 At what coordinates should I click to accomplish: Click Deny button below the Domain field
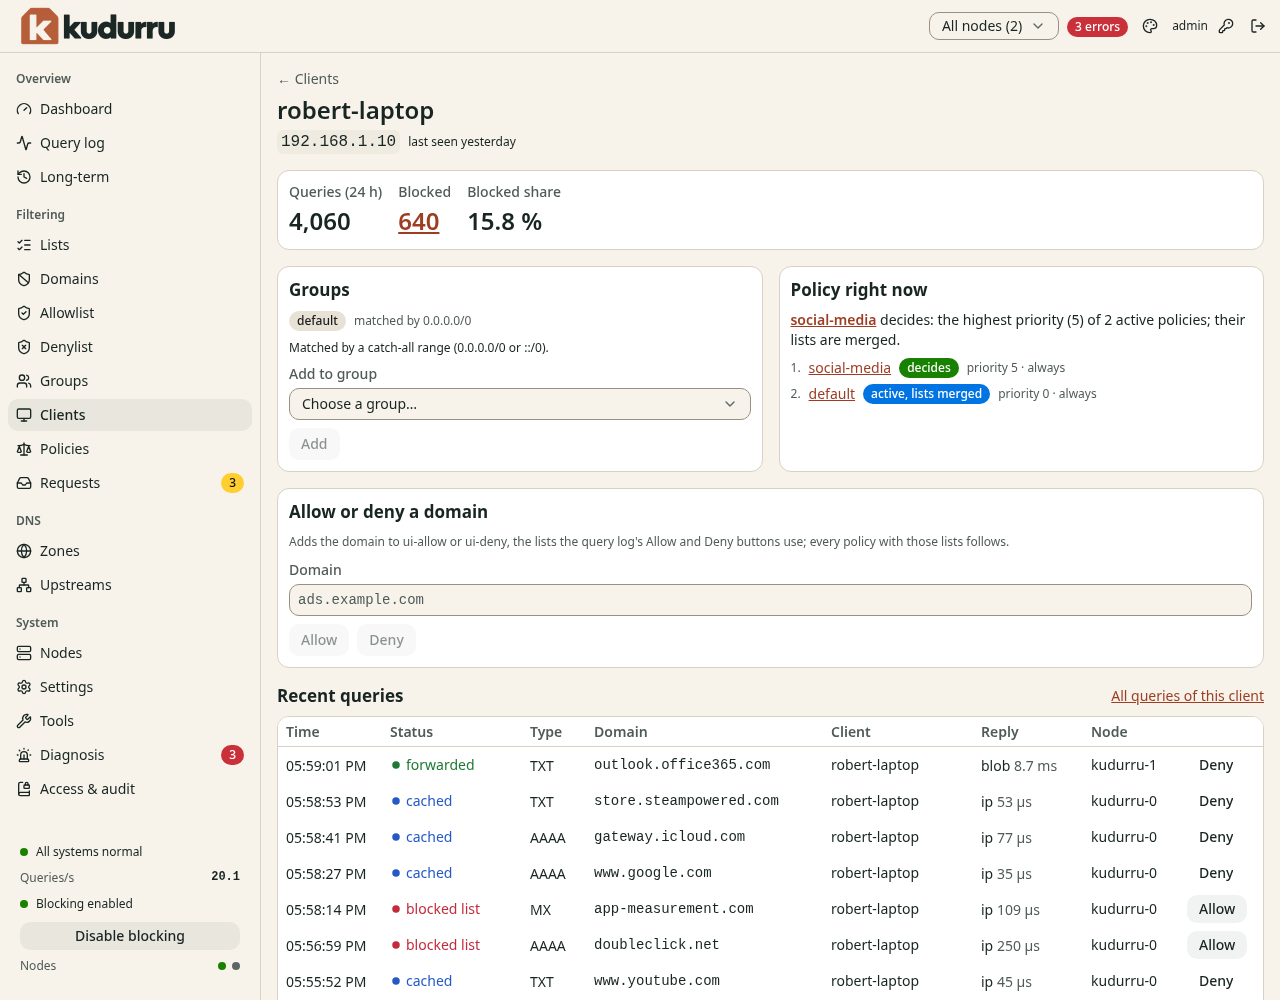[386, 640]
